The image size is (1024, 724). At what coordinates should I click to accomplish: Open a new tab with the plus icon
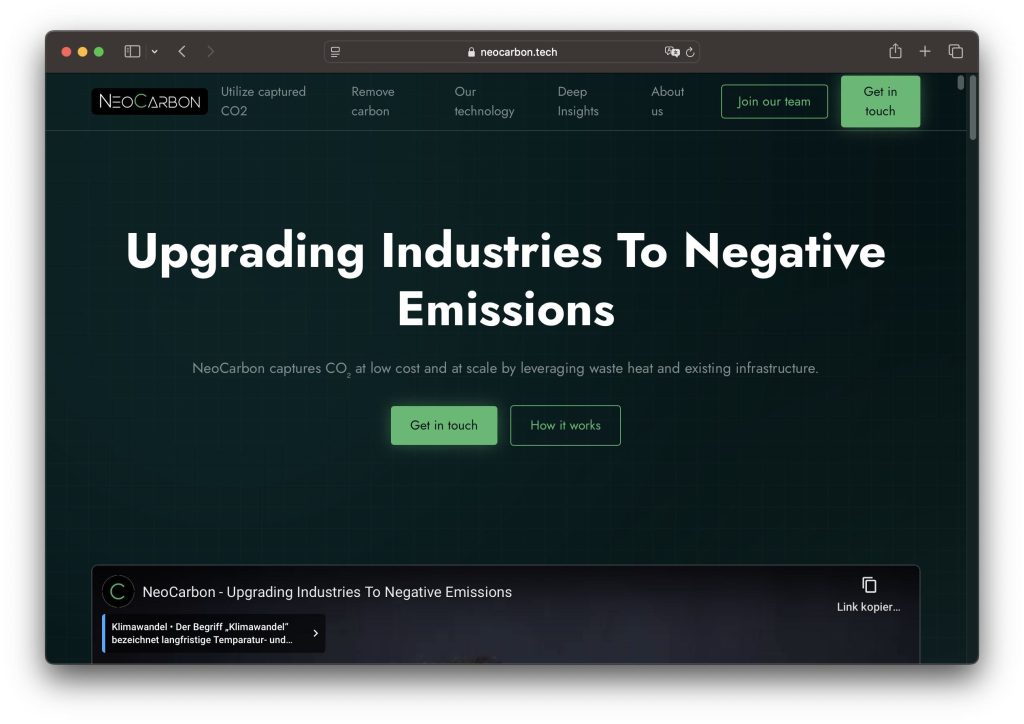pos(925,52)
